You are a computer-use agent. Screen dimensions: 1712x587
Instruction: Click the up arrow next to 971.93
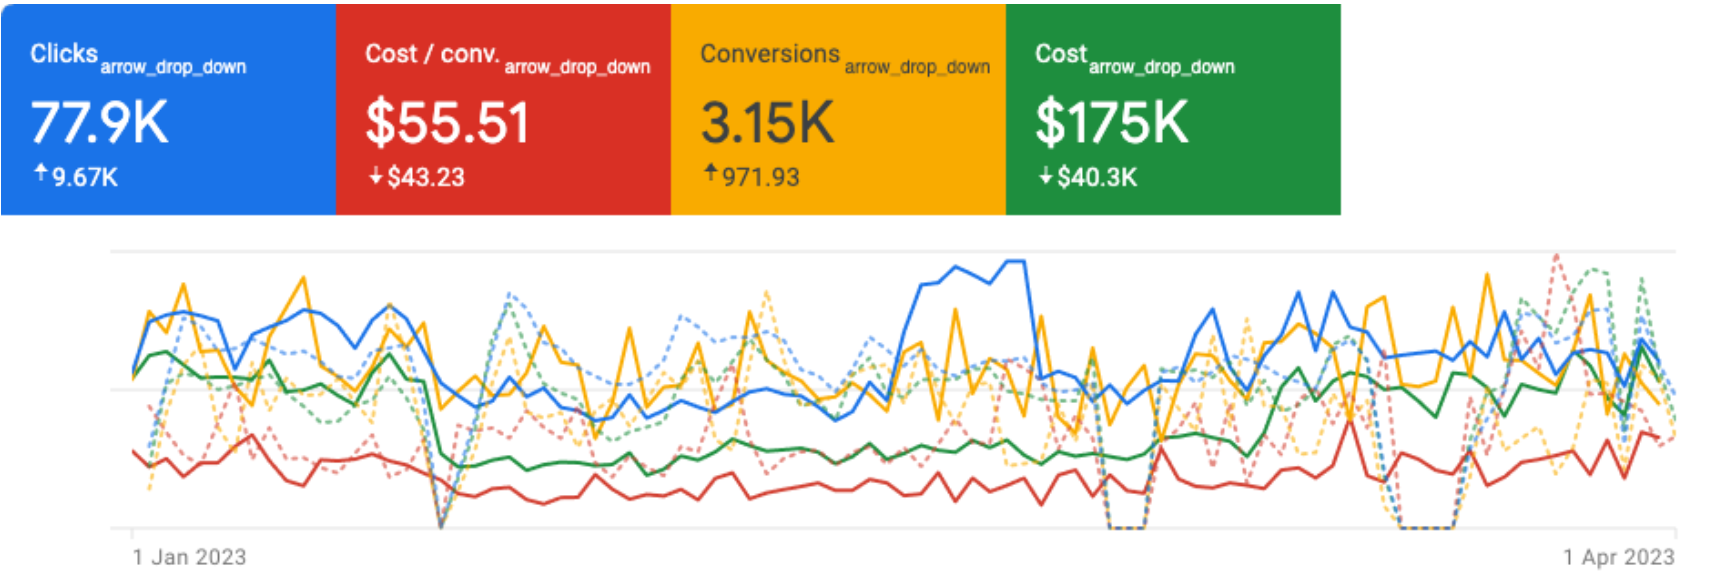[x=711, y=174]
